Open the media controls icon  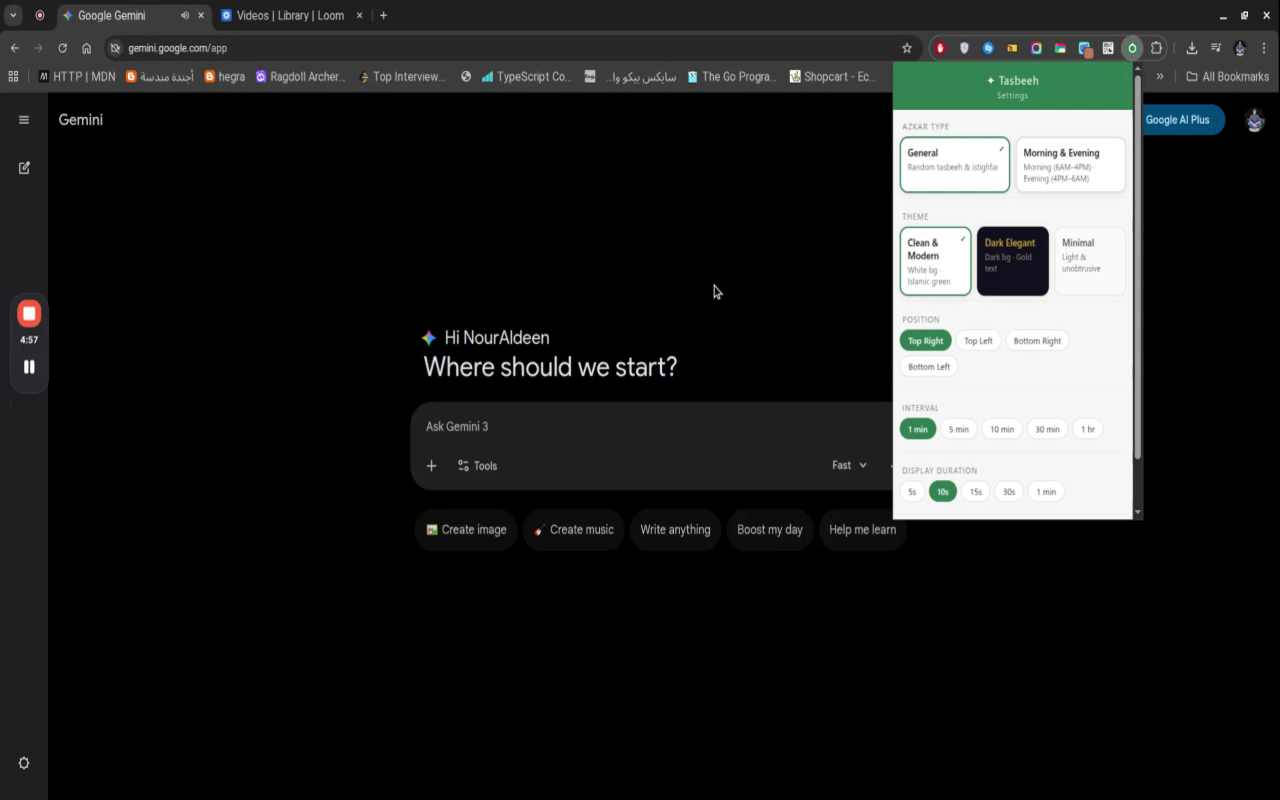(x=1216, y=48)
